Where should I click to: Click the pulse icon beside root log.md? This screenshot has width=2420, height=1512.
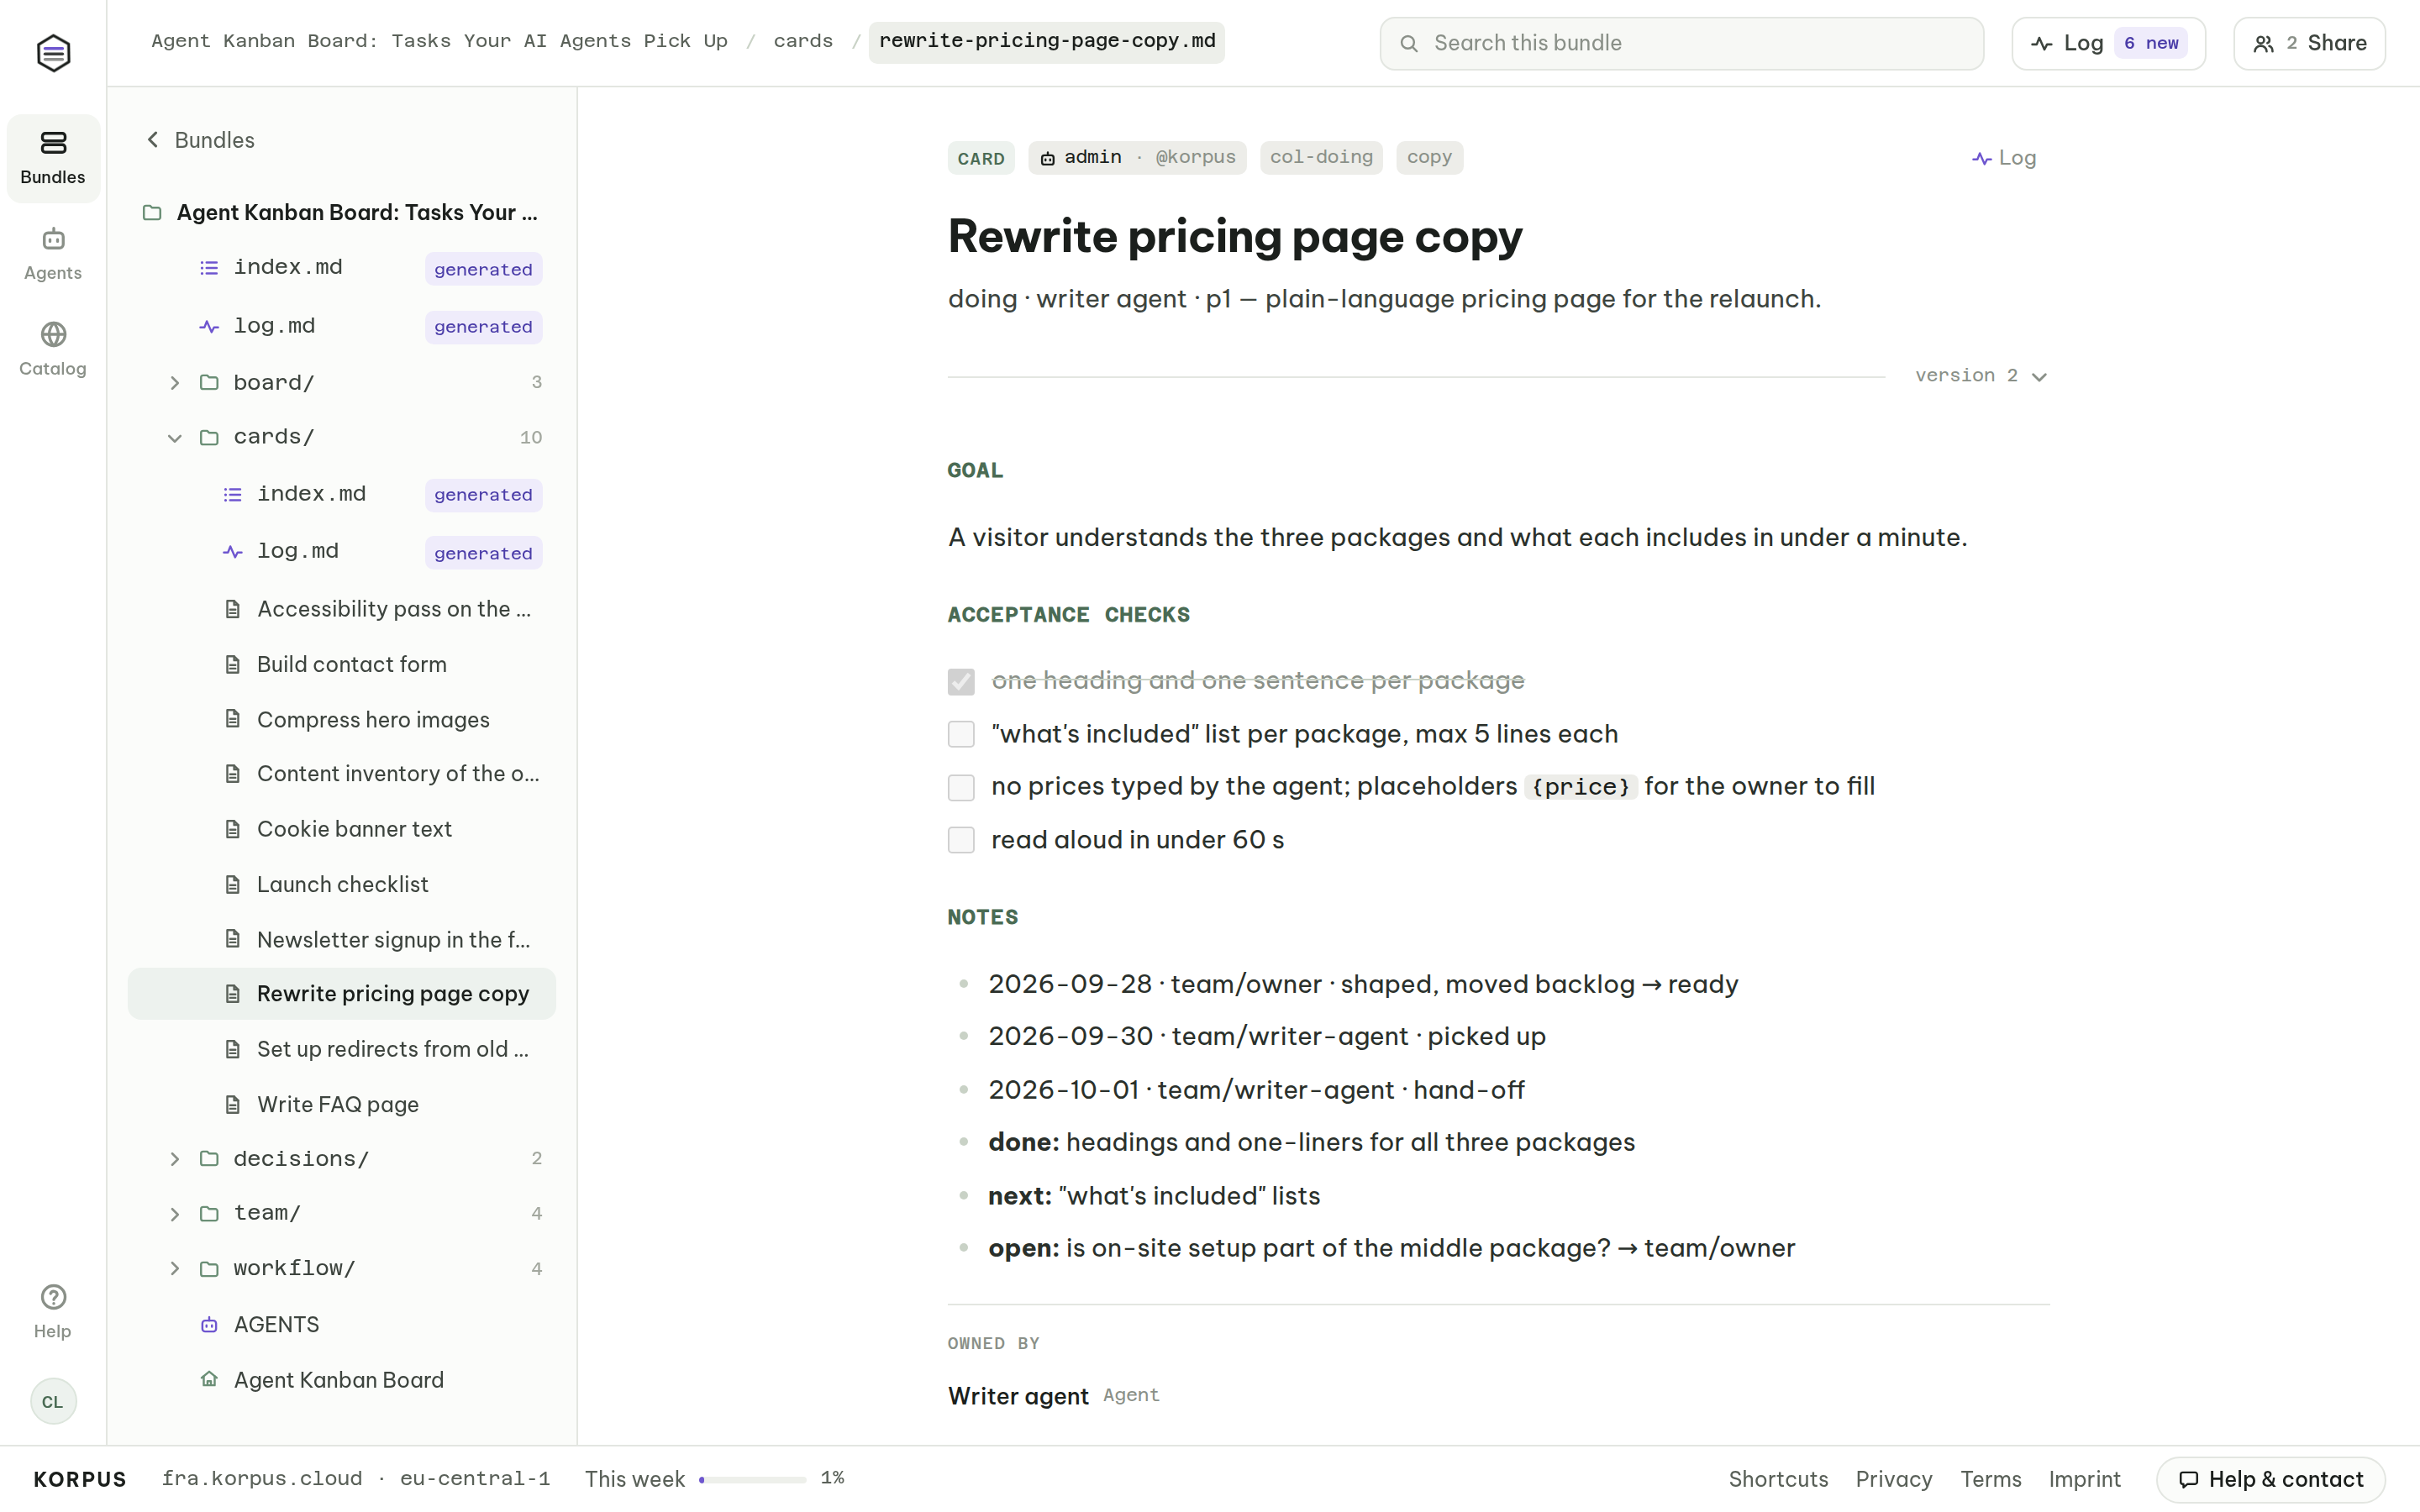click(209, 326)
